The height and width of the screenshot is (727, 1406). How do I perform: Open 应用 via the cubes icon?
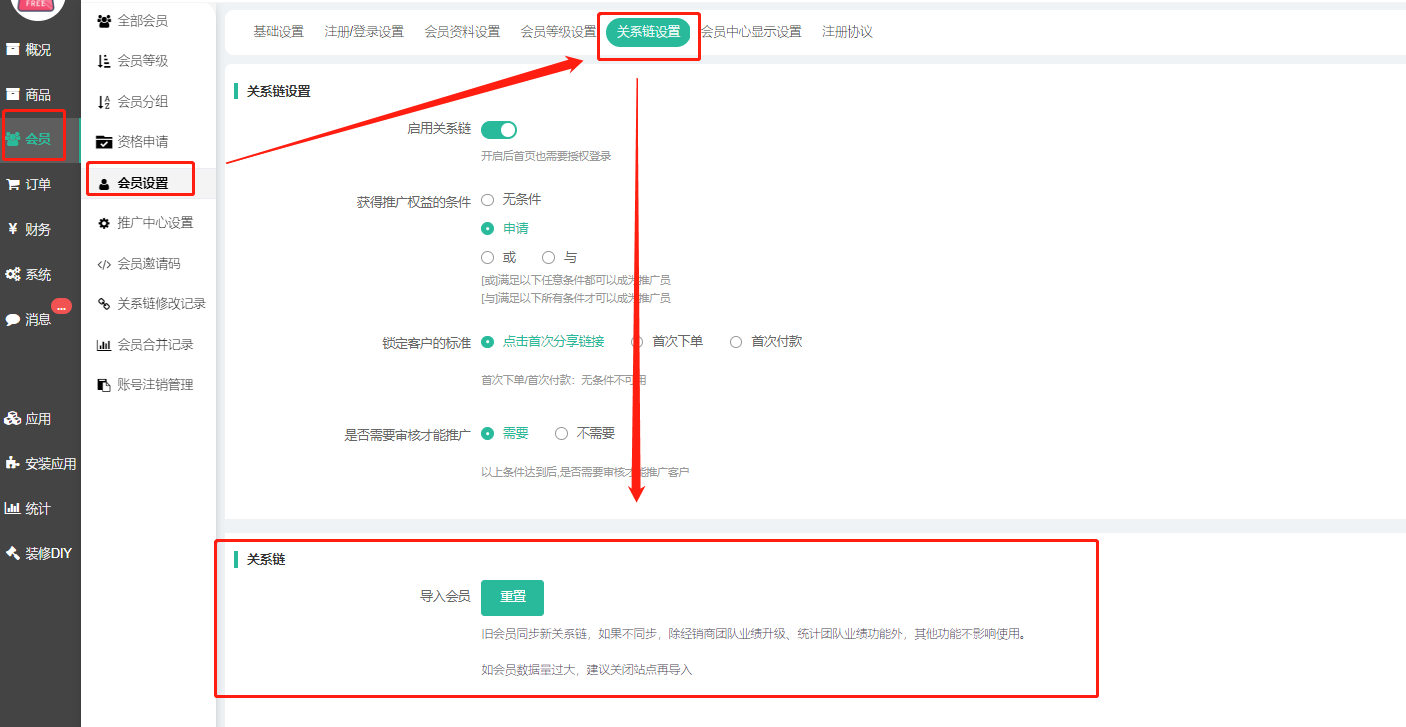coord(13,419)
